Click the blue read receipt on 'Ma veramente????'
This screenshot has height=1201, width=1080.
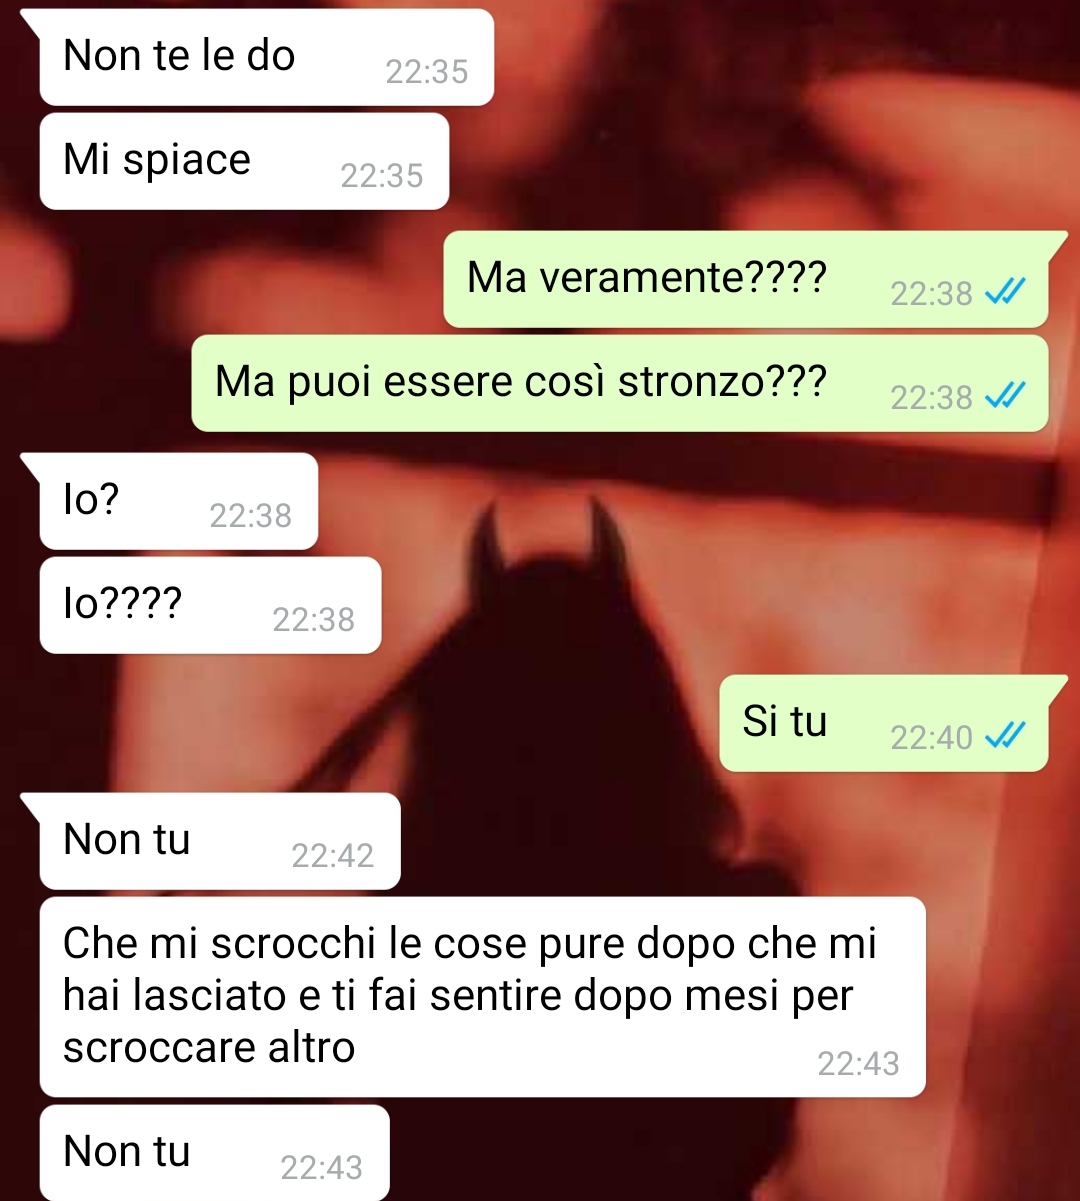pyautogui.click(x=1005, y=292)
